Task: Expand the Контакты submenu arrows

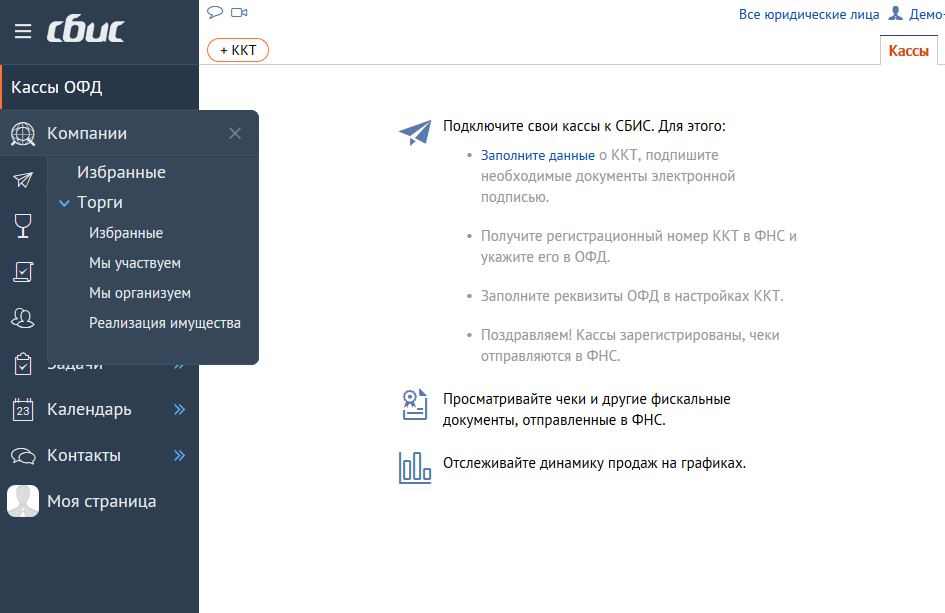Action: pyautogui.click(x=180, y=456)
